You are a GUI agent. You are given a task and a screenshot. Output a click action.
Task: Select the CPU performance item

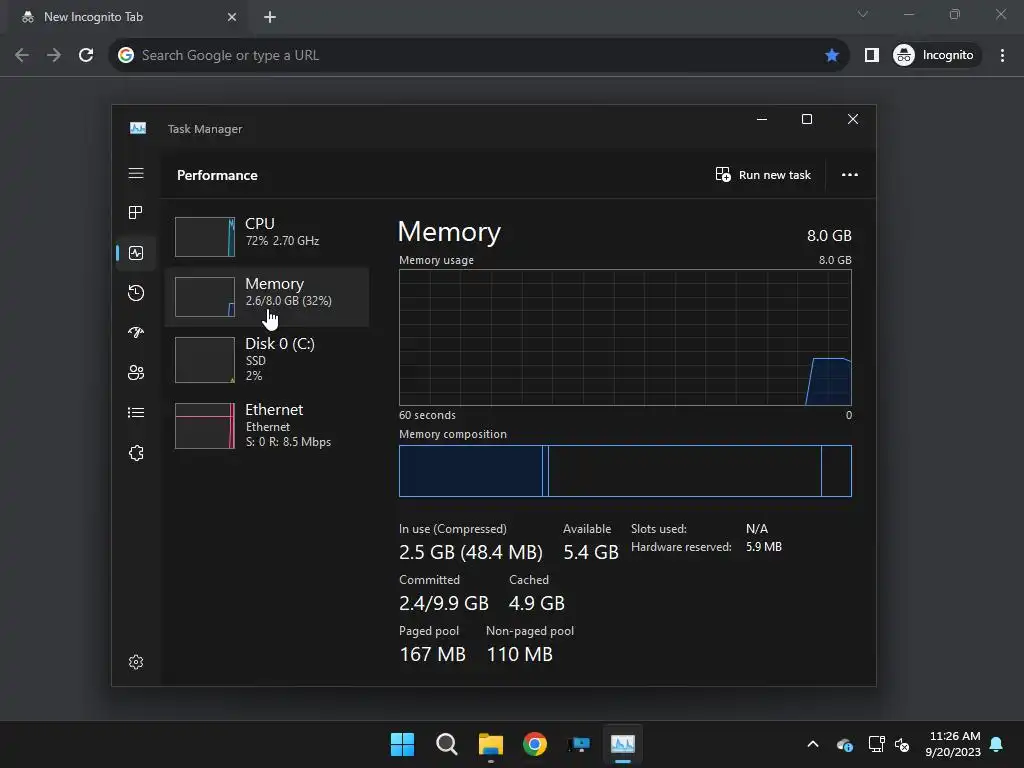tap(266, 236)
